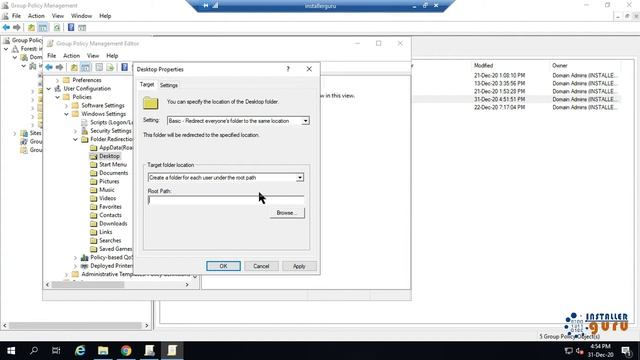Select Searches folder in tree
Screen dimensions: 640x360
pos(110,240)
